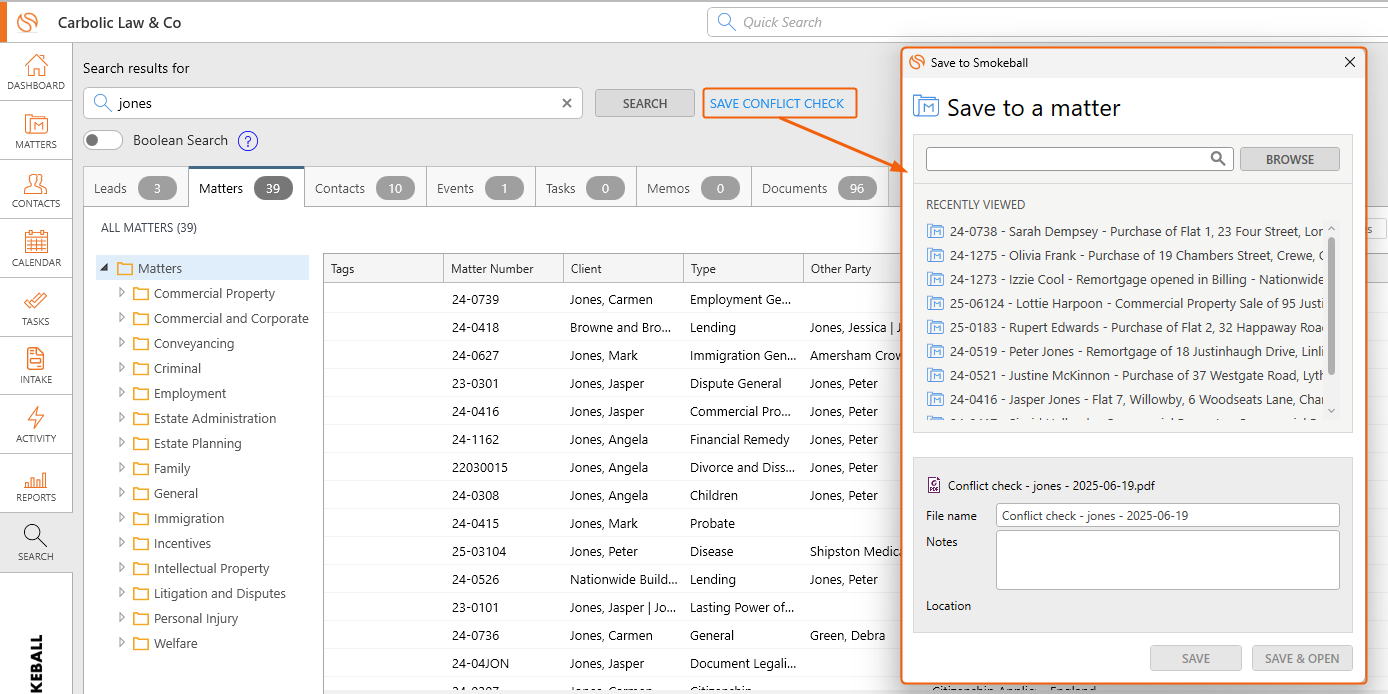The image size is (1388, 694).
Task: Focus the Quick Search field
Action: tap(1047, 22)
